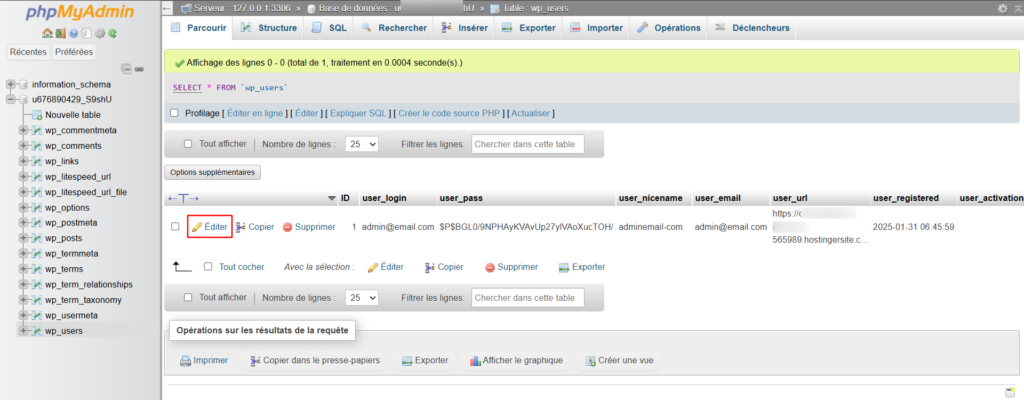Screen dimensions: 1024x400
Task: Click the collapse top panel arrow at top left
Action: coord(167,8)
